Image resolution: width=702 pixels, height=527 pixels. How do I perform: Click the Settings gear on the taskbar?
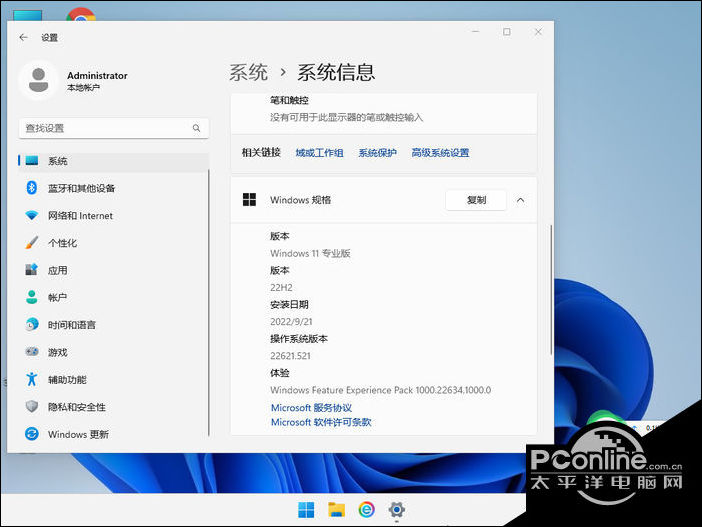point(397,510)
